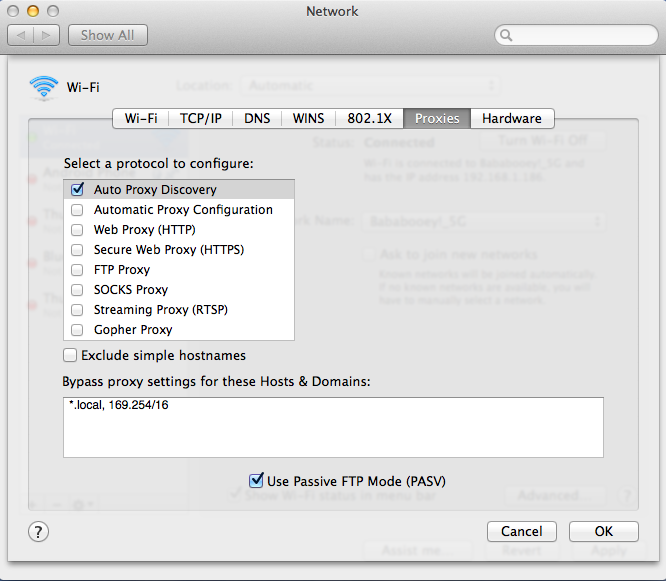Switch to the Wi-Fi tab

[x=141, y=118]
